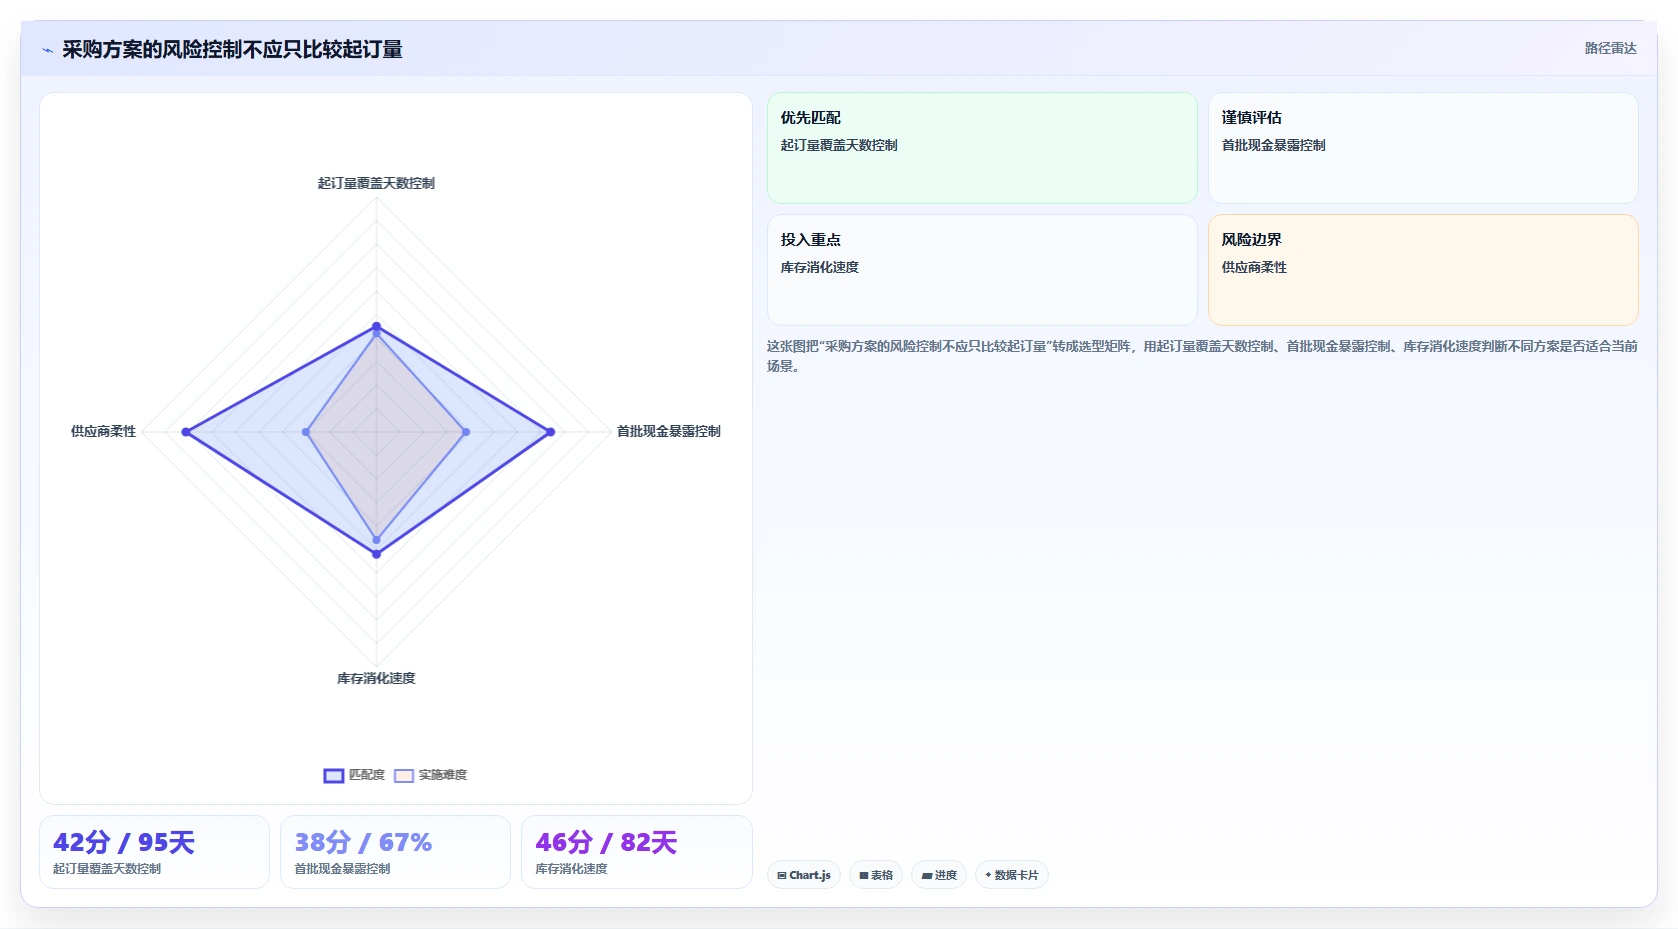The width and height of the screenshot is (1678, 929).
Task: Click the 实施难度 legend color box
Action: point(404,776)
